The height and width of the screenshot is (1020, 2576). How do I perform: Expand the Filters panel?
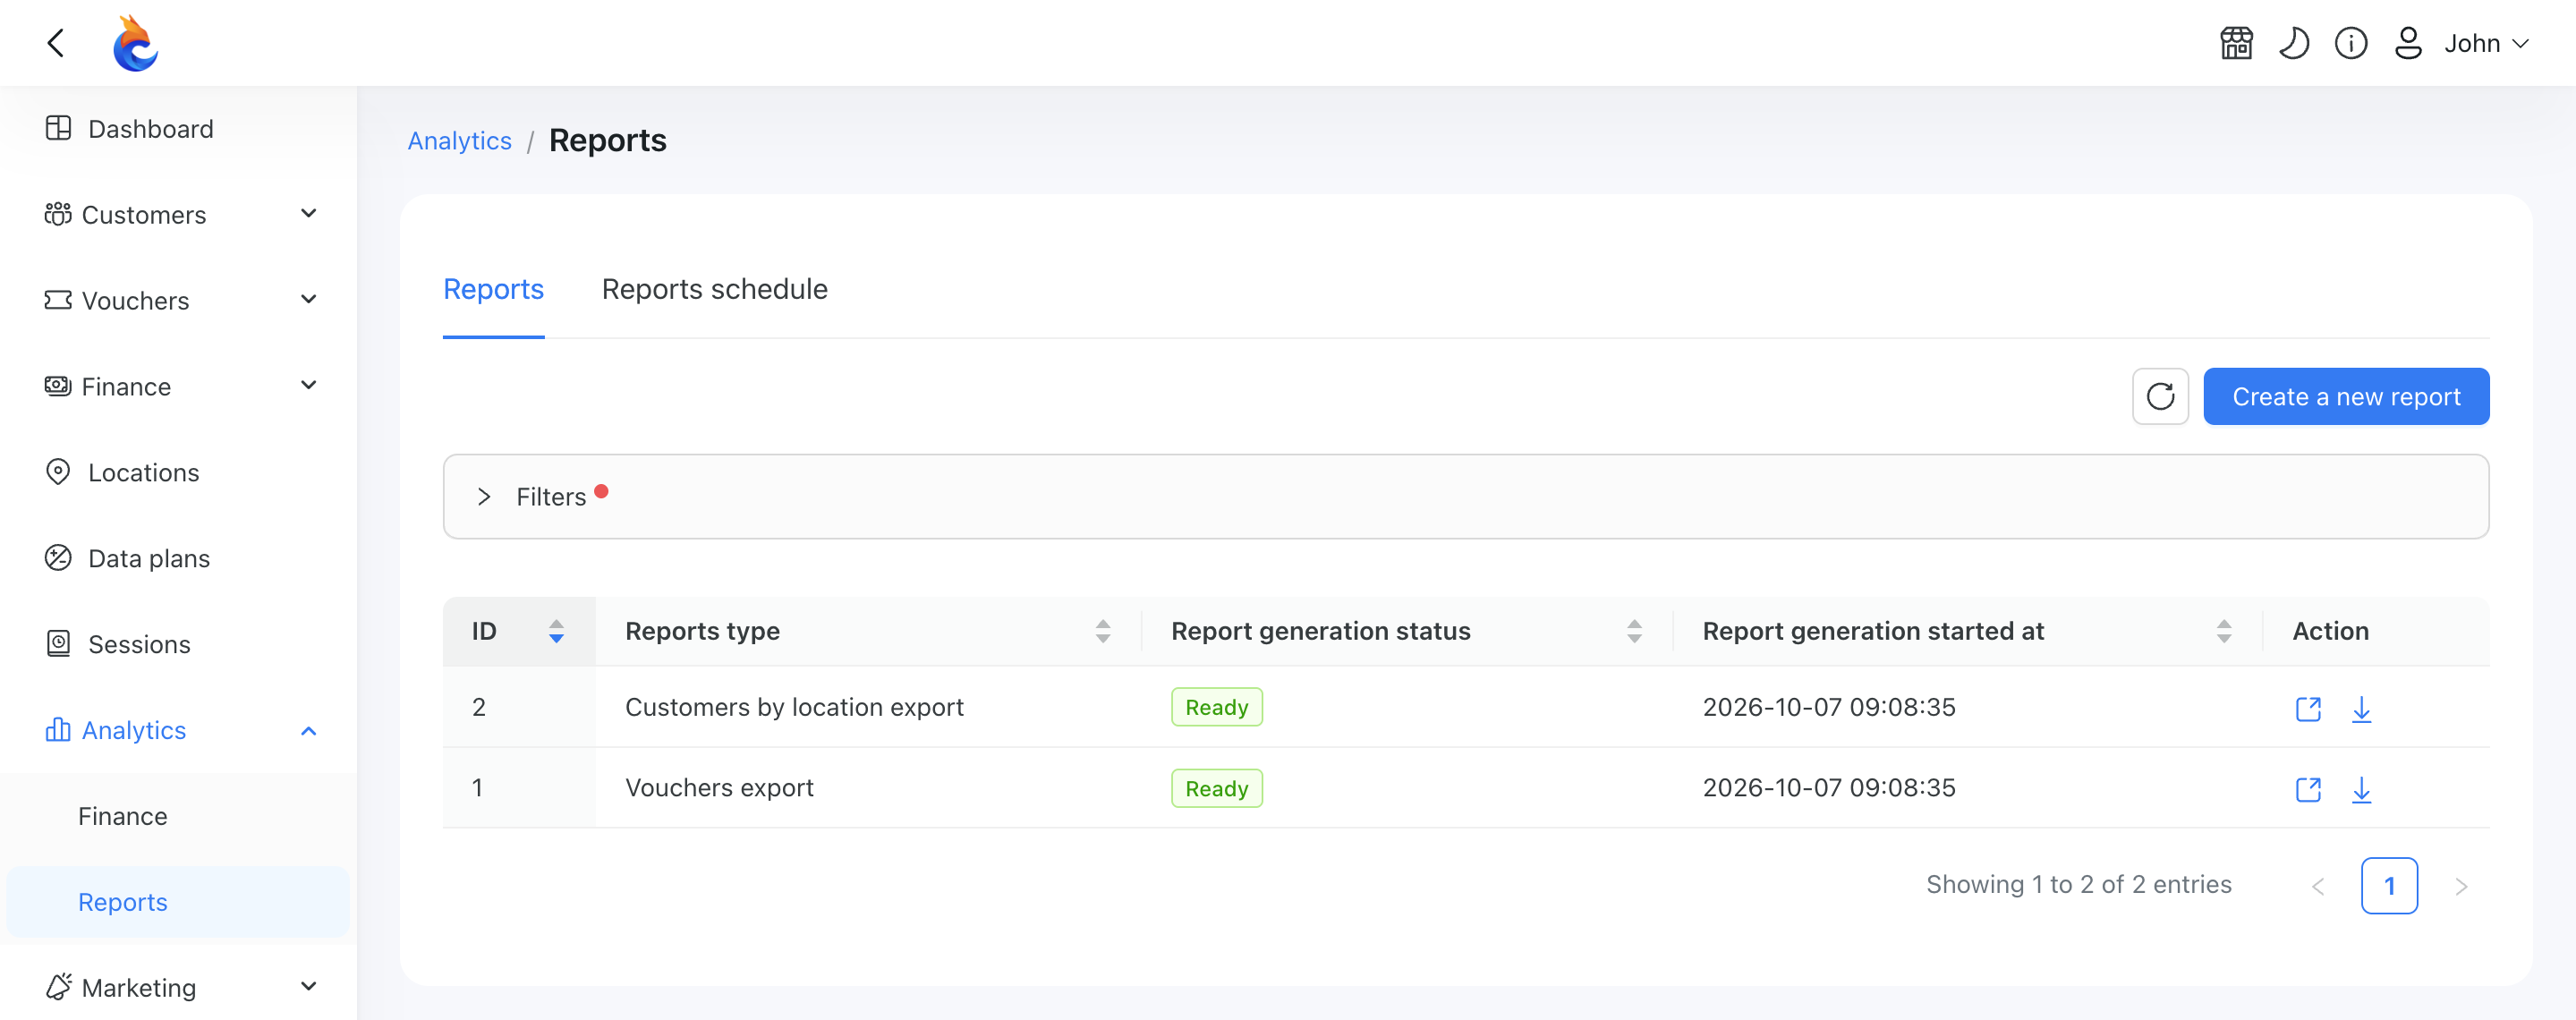[1466, 497]
